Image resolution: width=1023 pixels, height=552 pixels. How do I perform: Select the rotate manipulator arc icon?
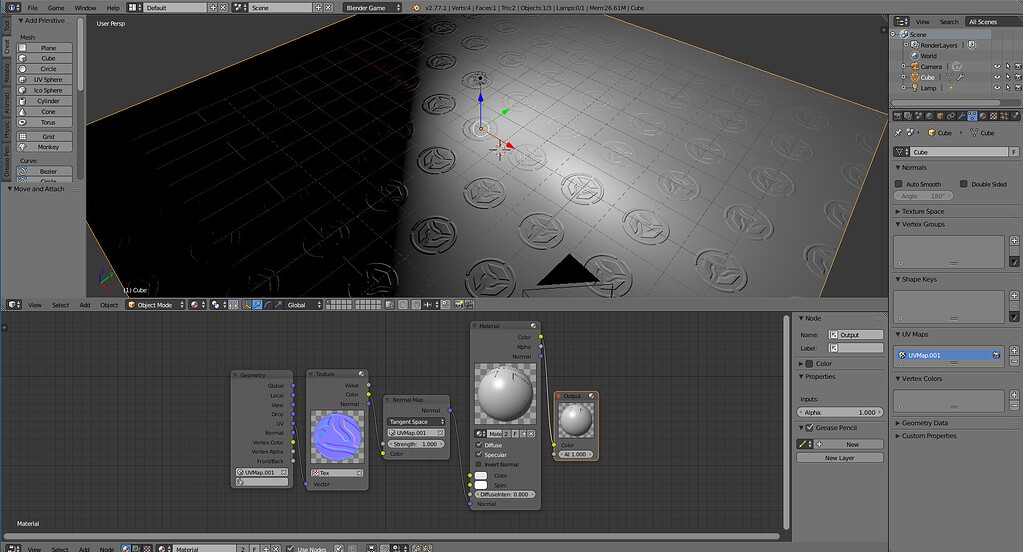pyautogui.click(x=268, y=305)
